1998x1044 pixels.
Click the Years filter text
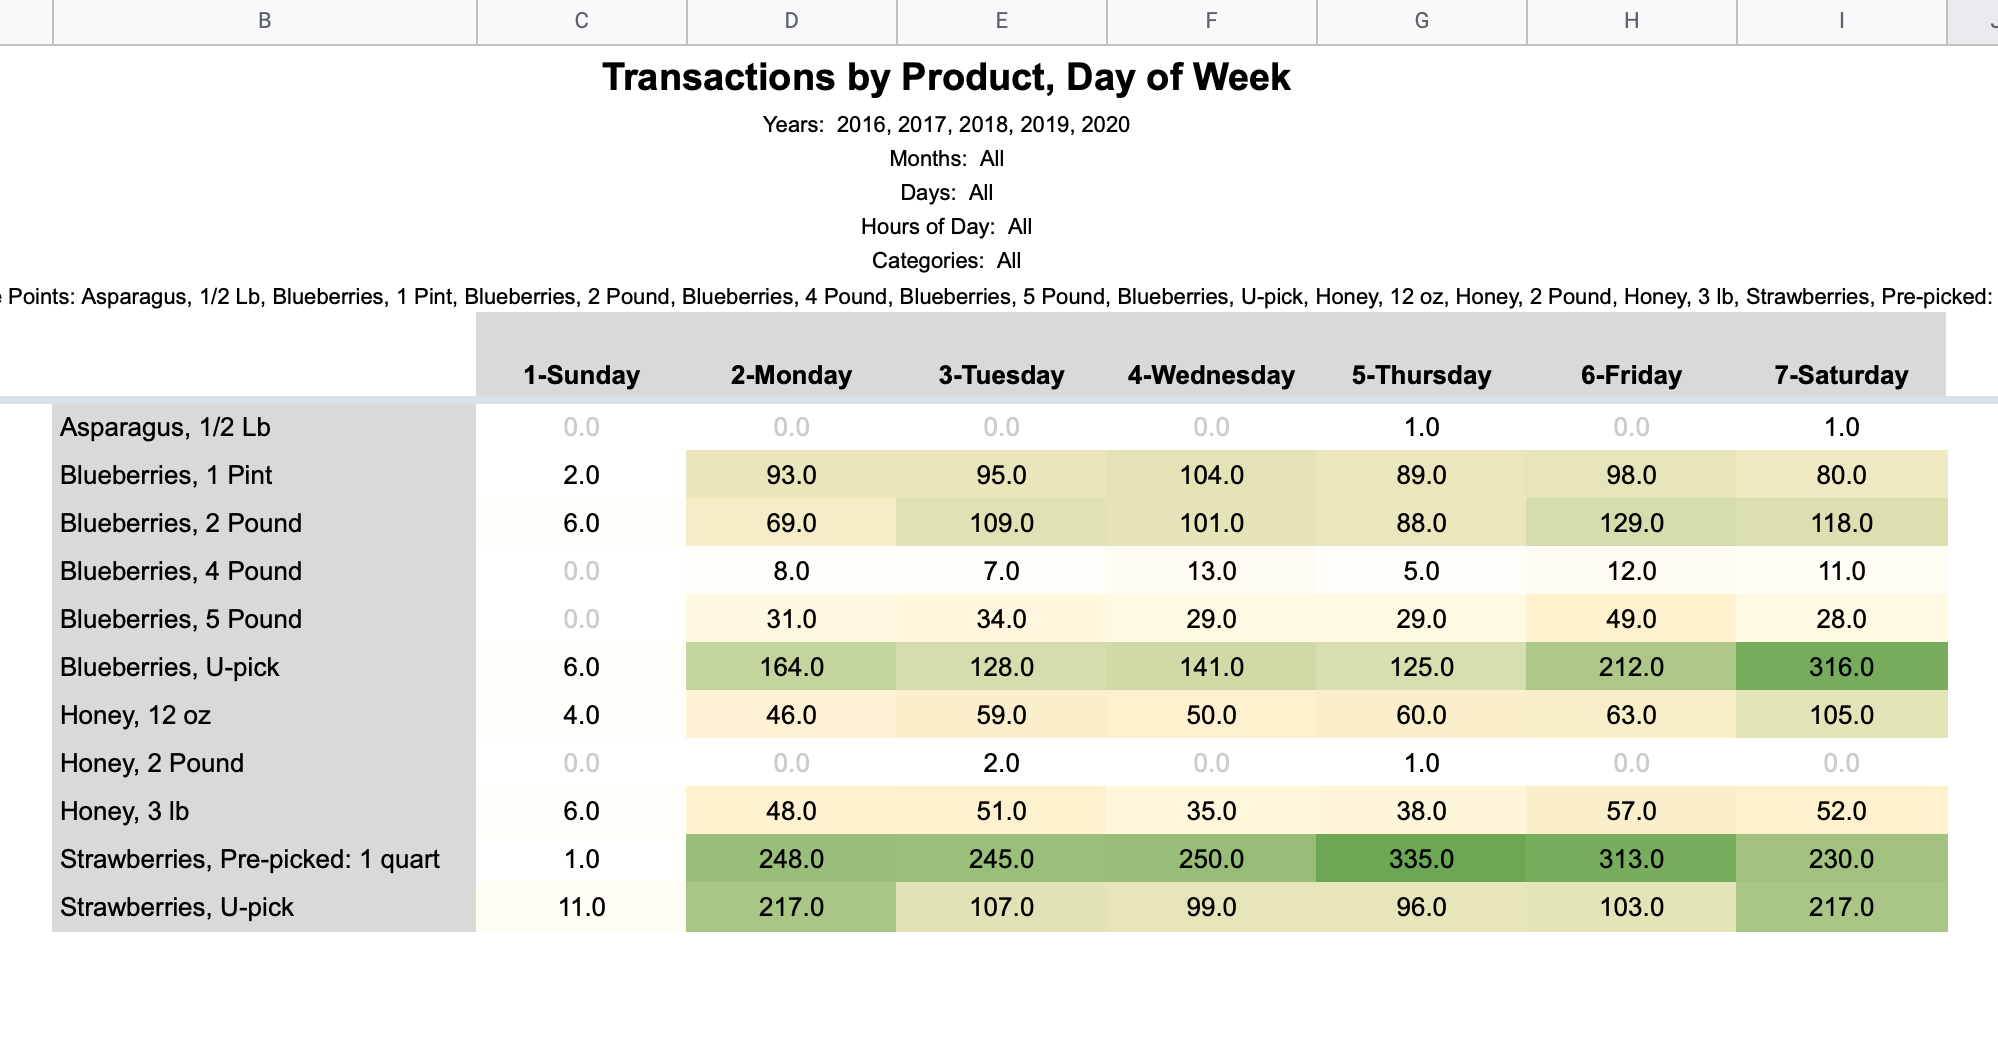(x=946, y=125)
